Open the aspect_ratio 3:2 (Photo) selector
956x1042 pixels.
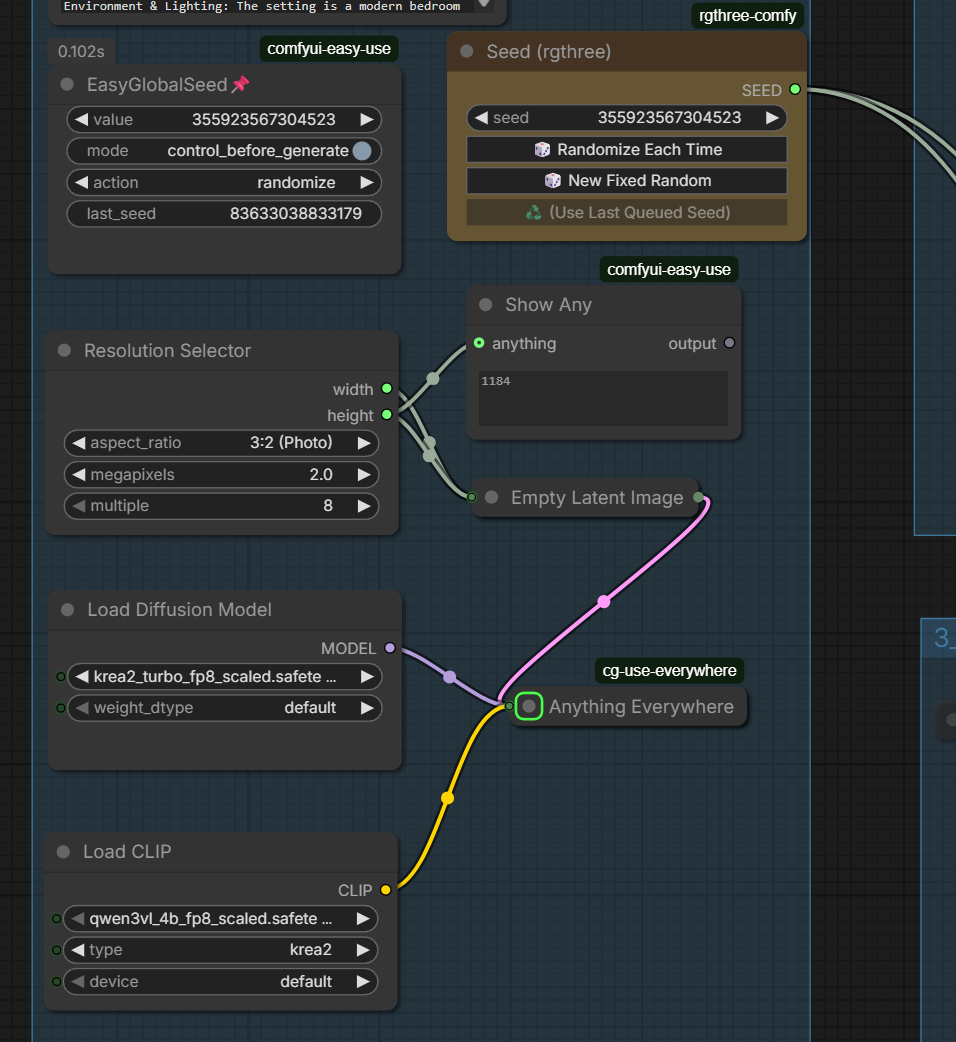221,443
